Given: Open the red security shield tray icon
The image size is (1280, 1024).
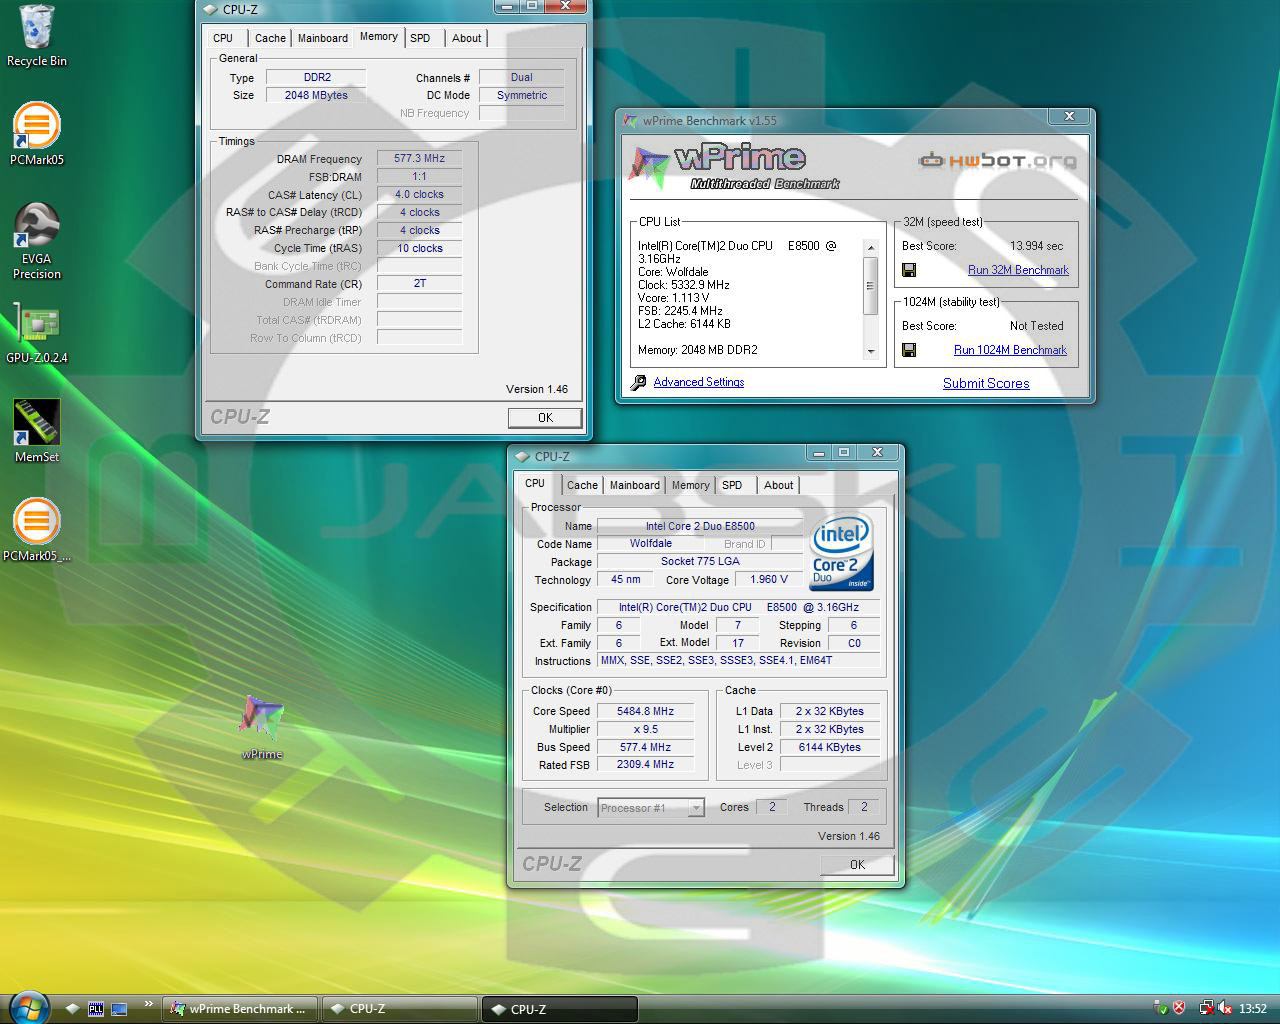Looking at the screenshot, I should [x=1179, y=1009].
